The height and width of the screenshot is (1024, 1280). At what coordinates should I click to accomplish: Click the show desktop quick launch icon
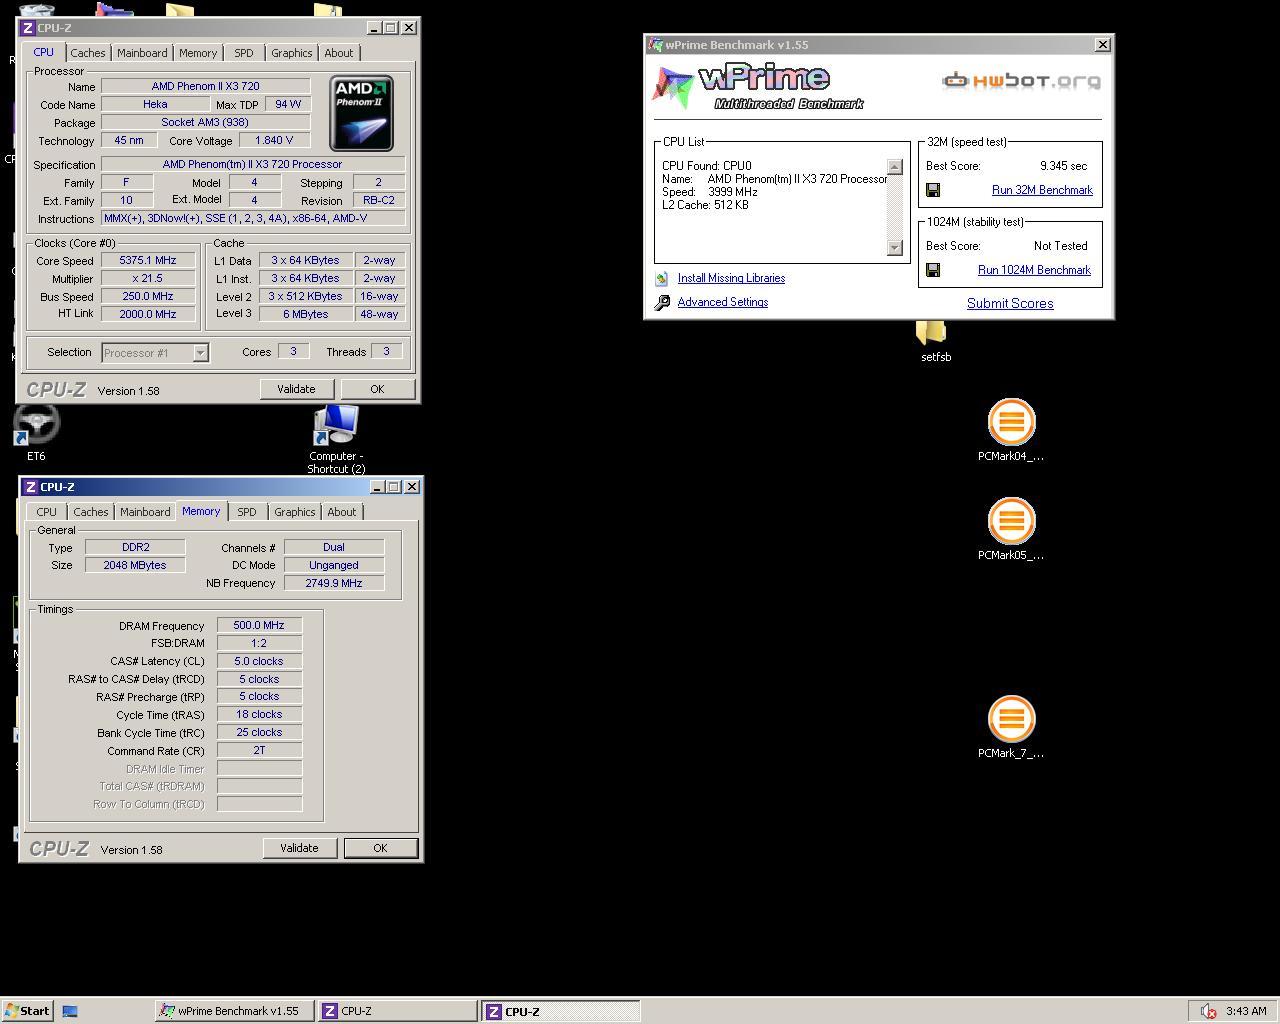70,1011
